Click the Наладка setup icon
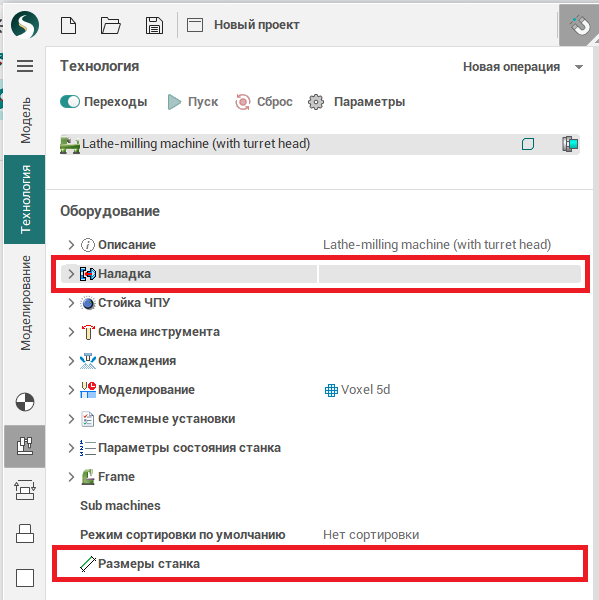Viewport: 599px width, 600px height. (x=88, y=274)
